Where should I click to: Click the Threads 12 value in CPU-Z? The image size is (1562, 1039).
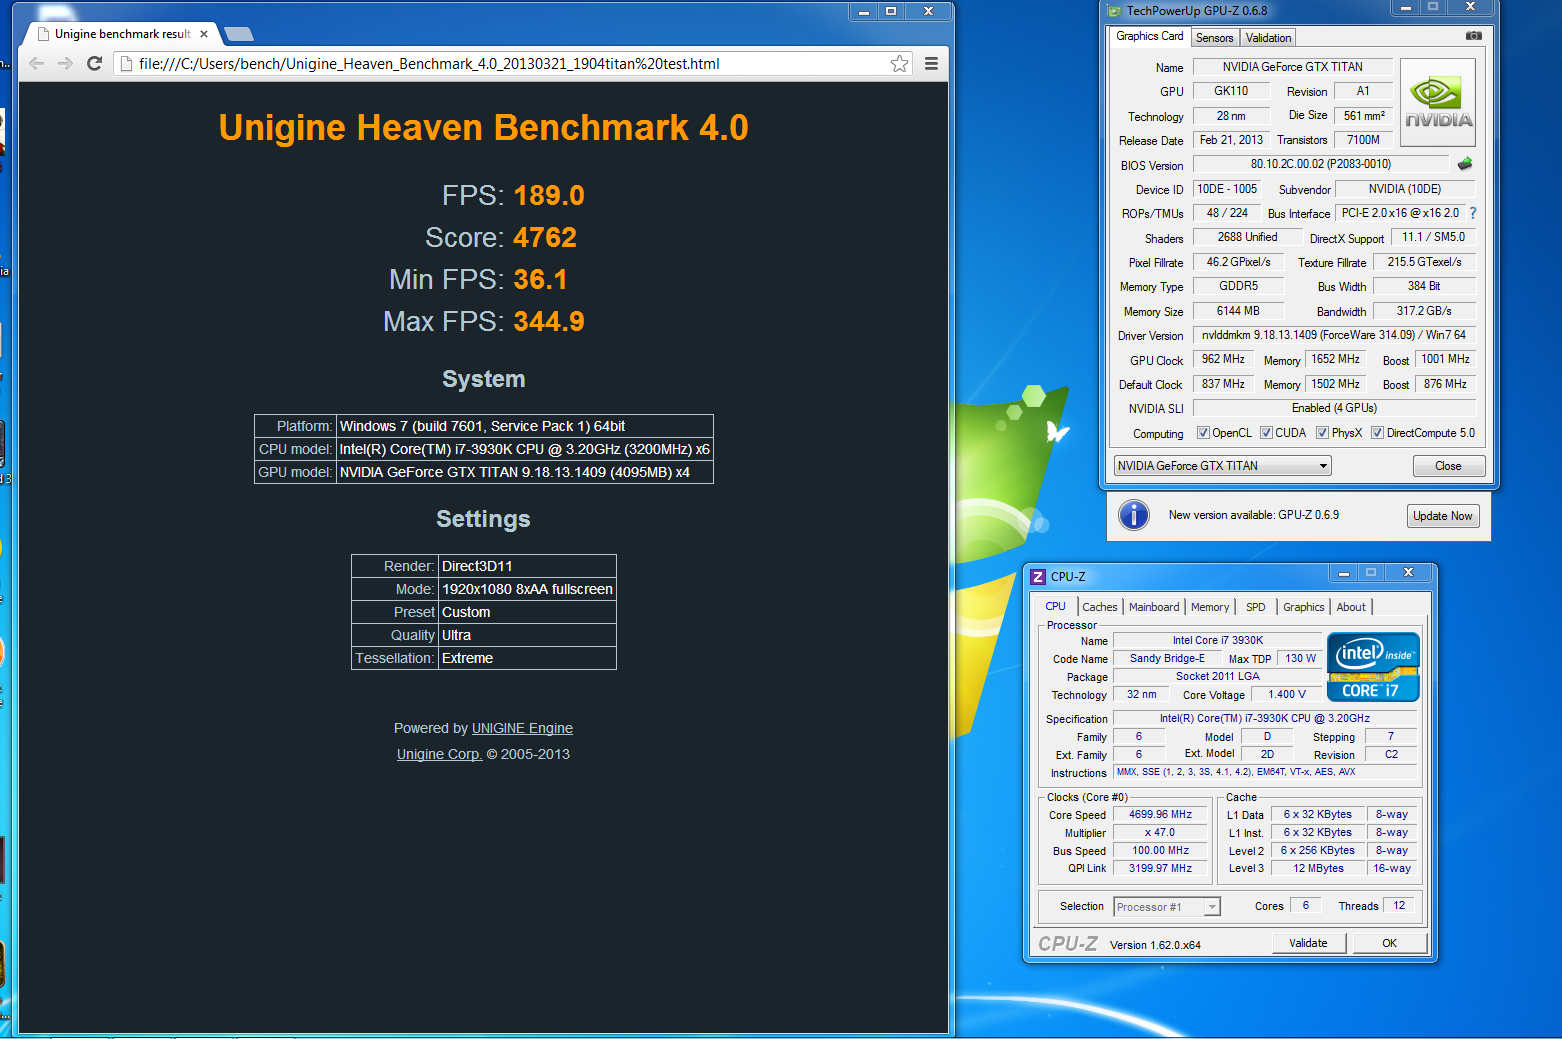pos(1399,906)
